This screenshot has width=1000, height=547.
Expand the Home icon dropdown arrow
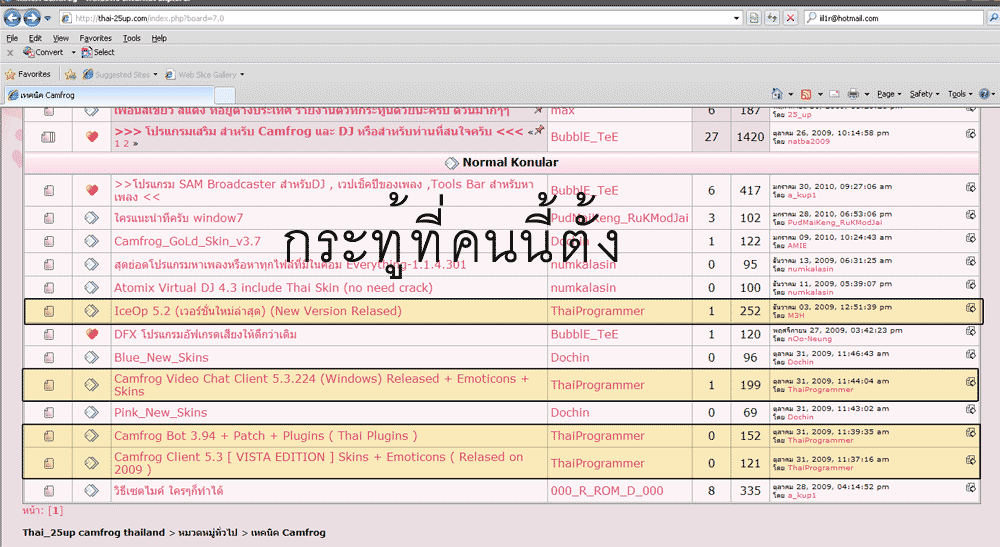[791, 94]
